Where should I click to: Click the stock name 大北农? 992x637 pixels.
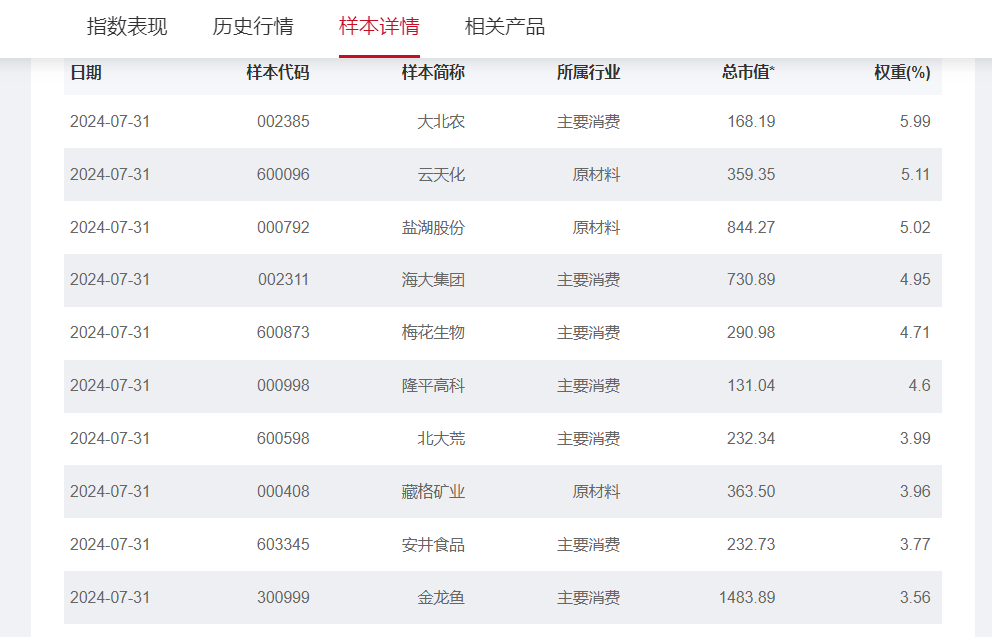[x=441, y=121]
